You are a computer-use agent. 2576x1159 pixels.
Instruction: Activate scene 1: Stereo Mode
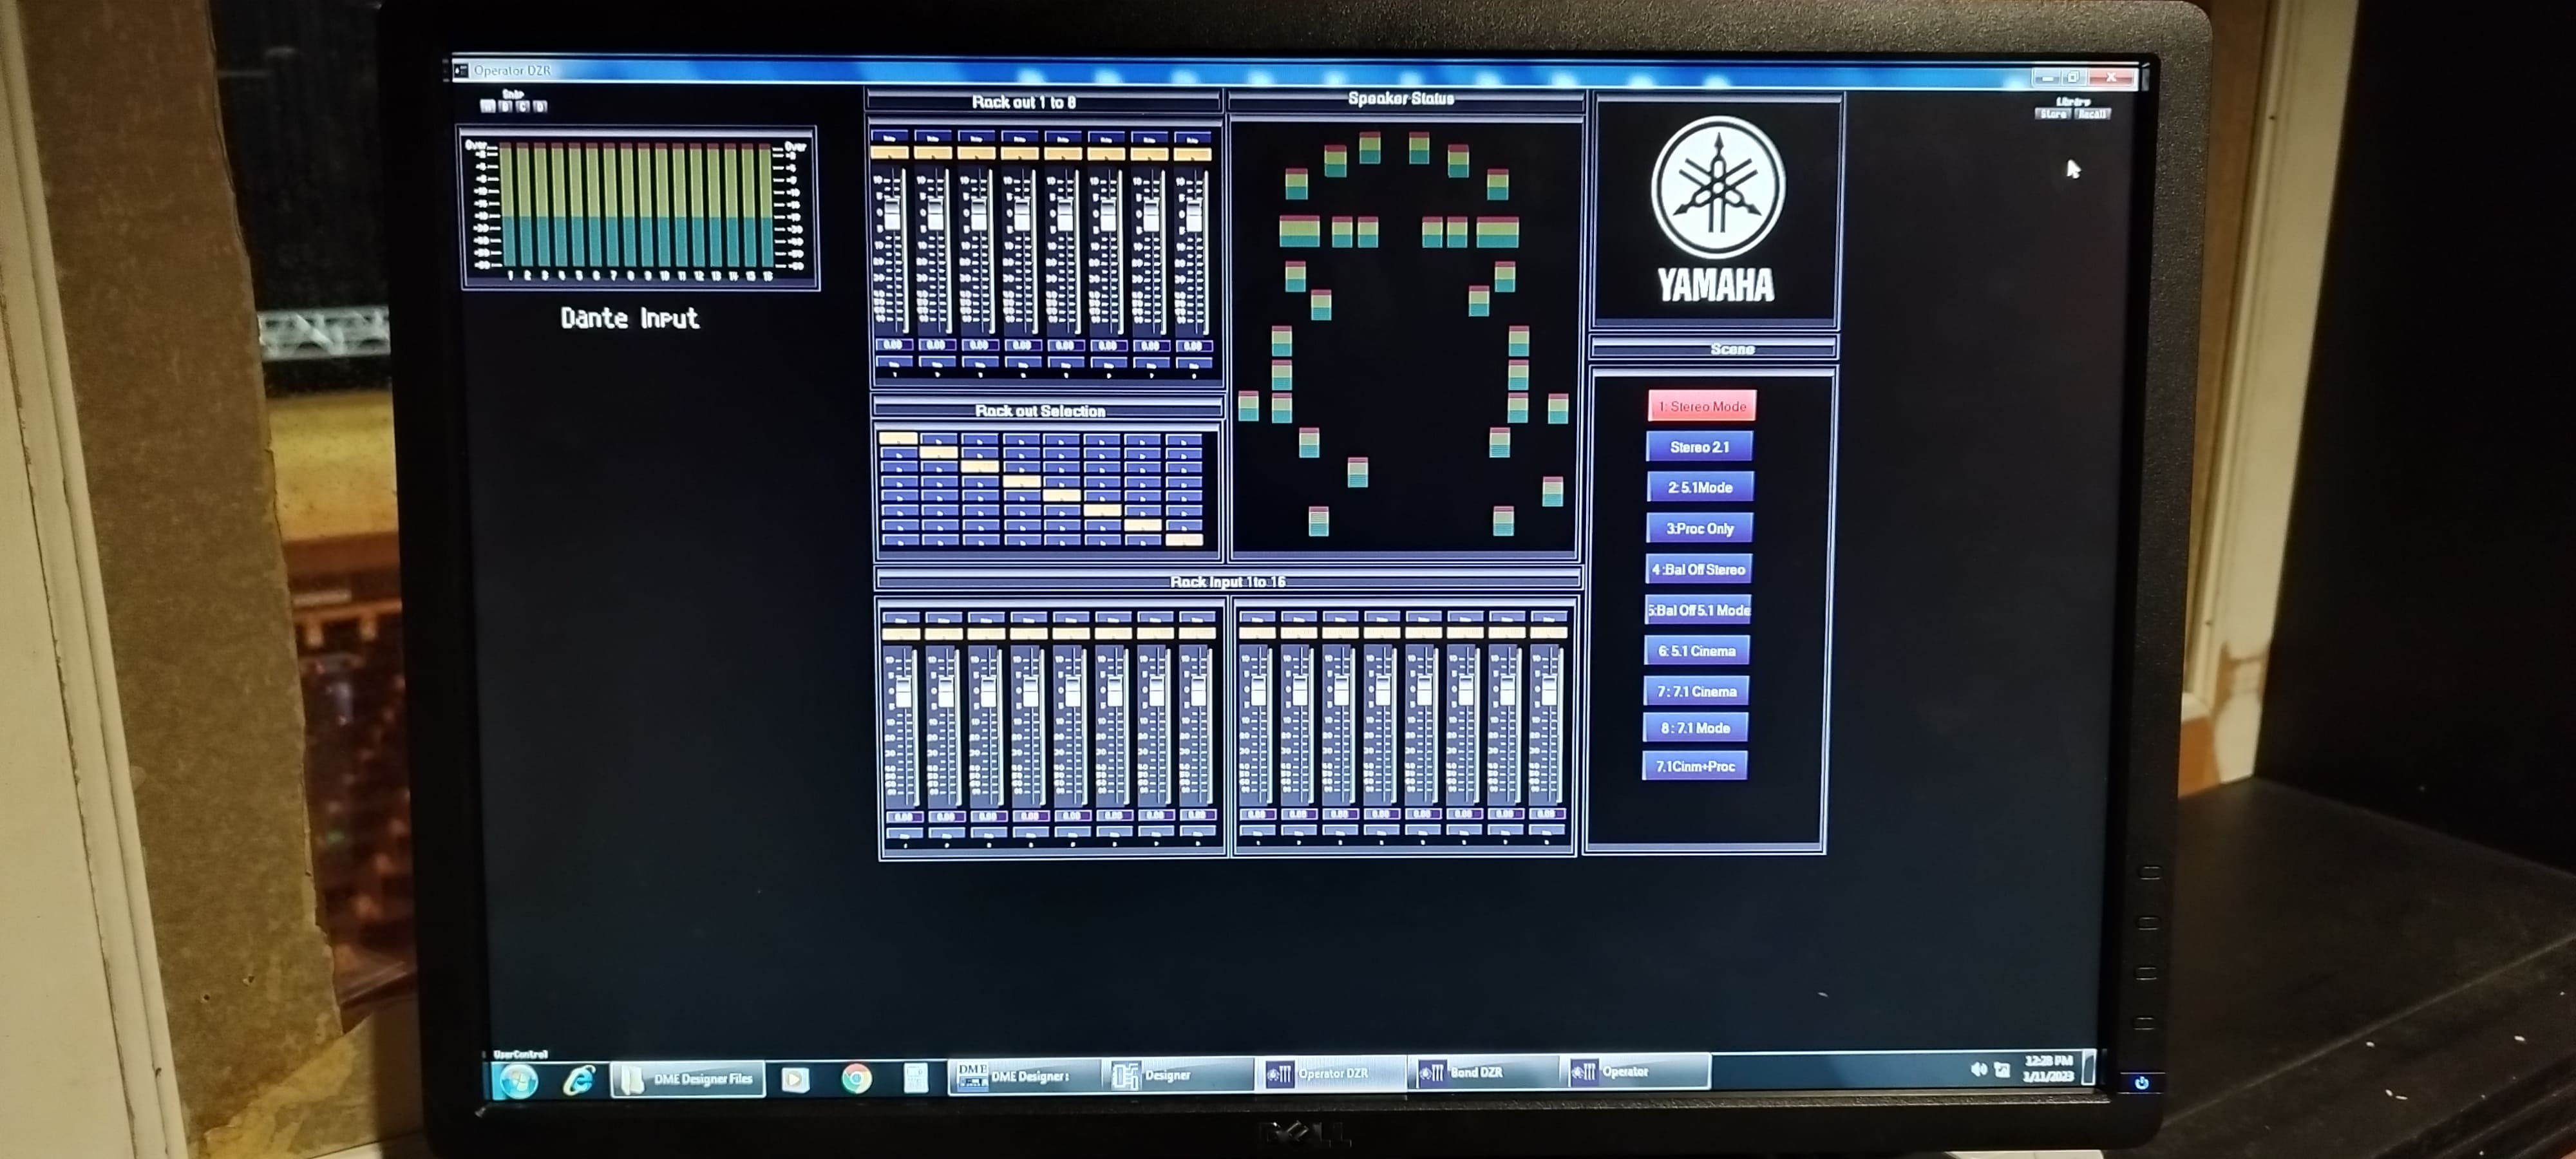[1701, 406]
